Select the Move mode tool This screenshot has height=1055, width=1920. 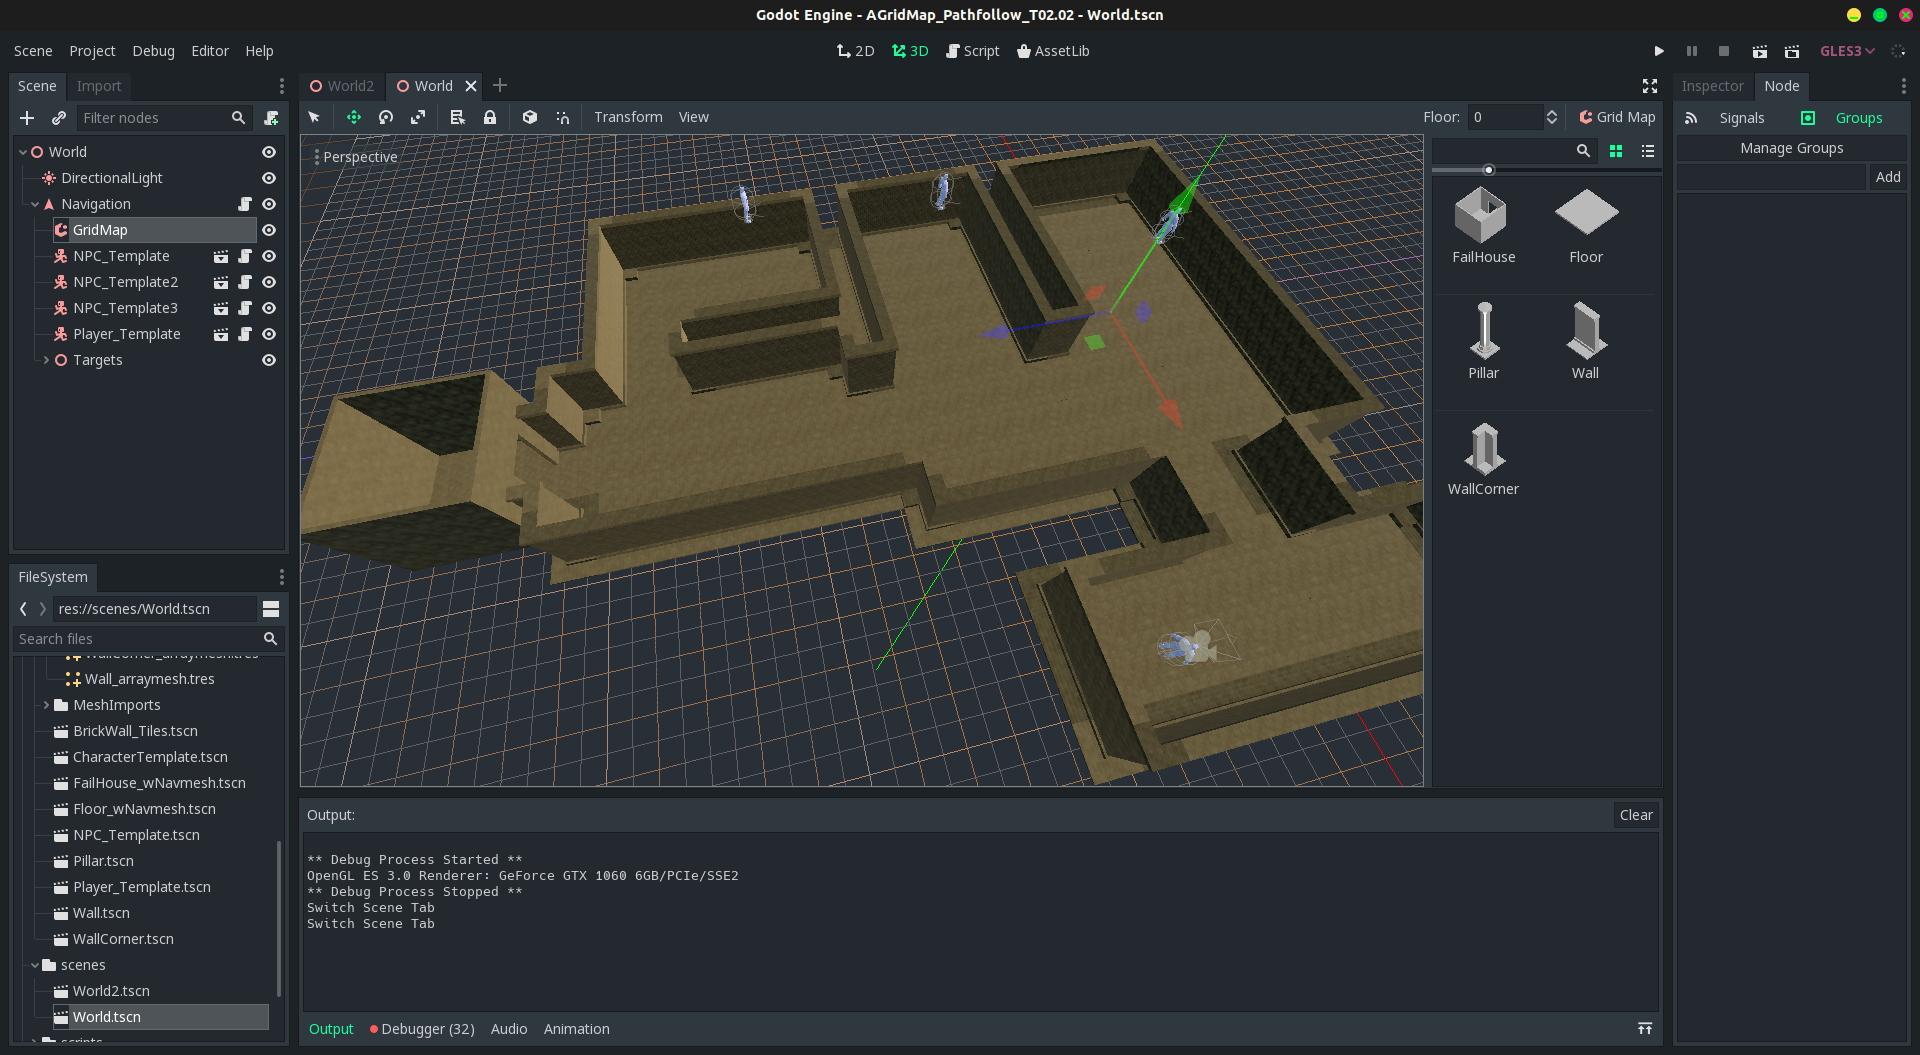click(x=354, y=117)
